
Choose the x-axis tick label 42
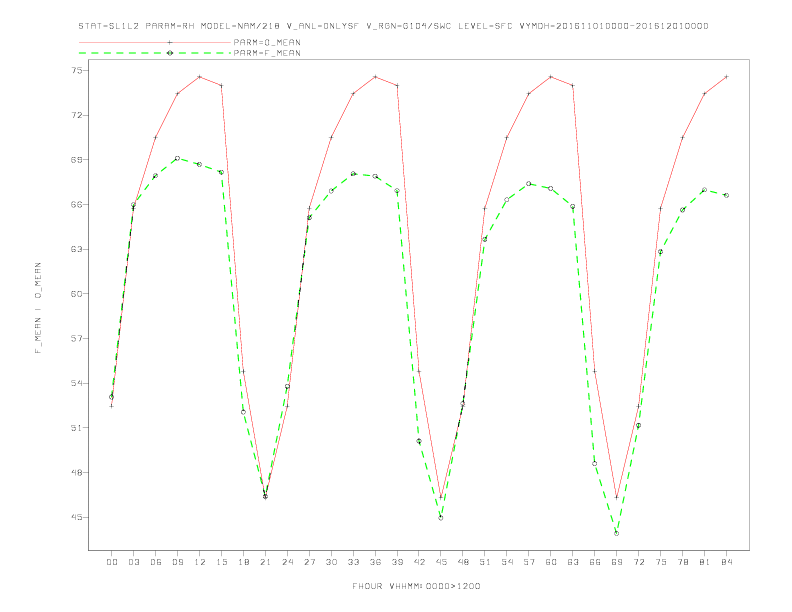(x=419, y=562)
